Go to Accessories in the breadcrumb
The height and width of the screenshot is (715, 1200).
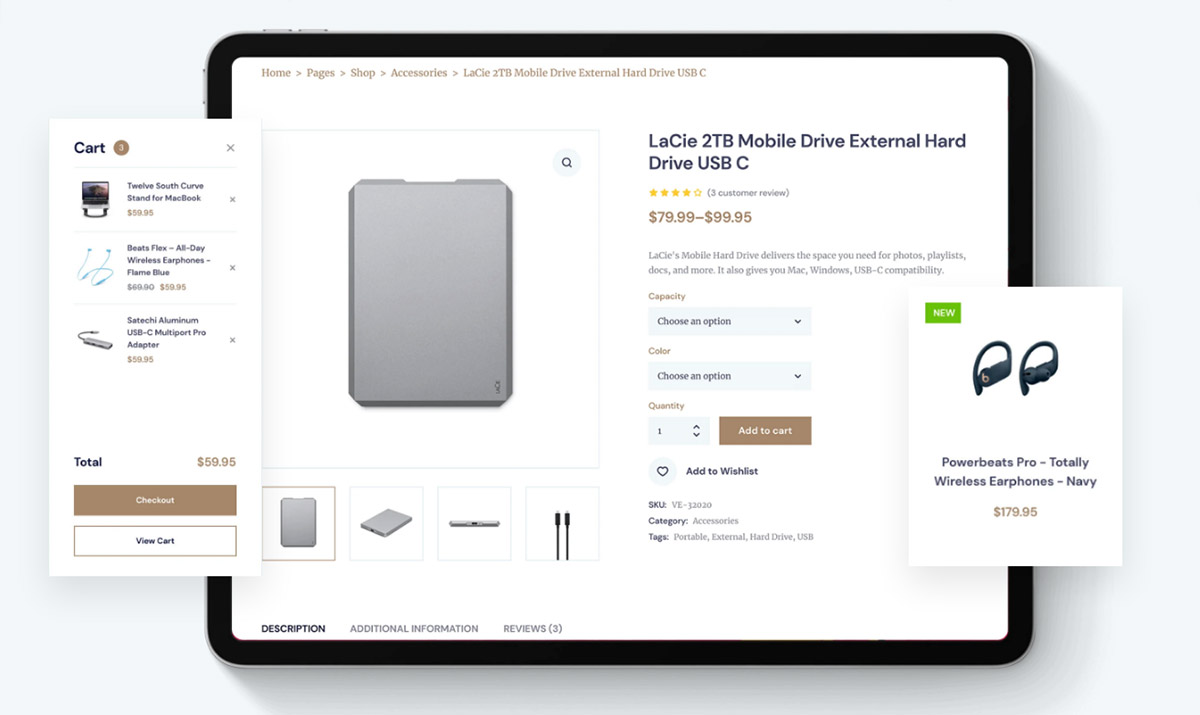(x=419, y=73)
